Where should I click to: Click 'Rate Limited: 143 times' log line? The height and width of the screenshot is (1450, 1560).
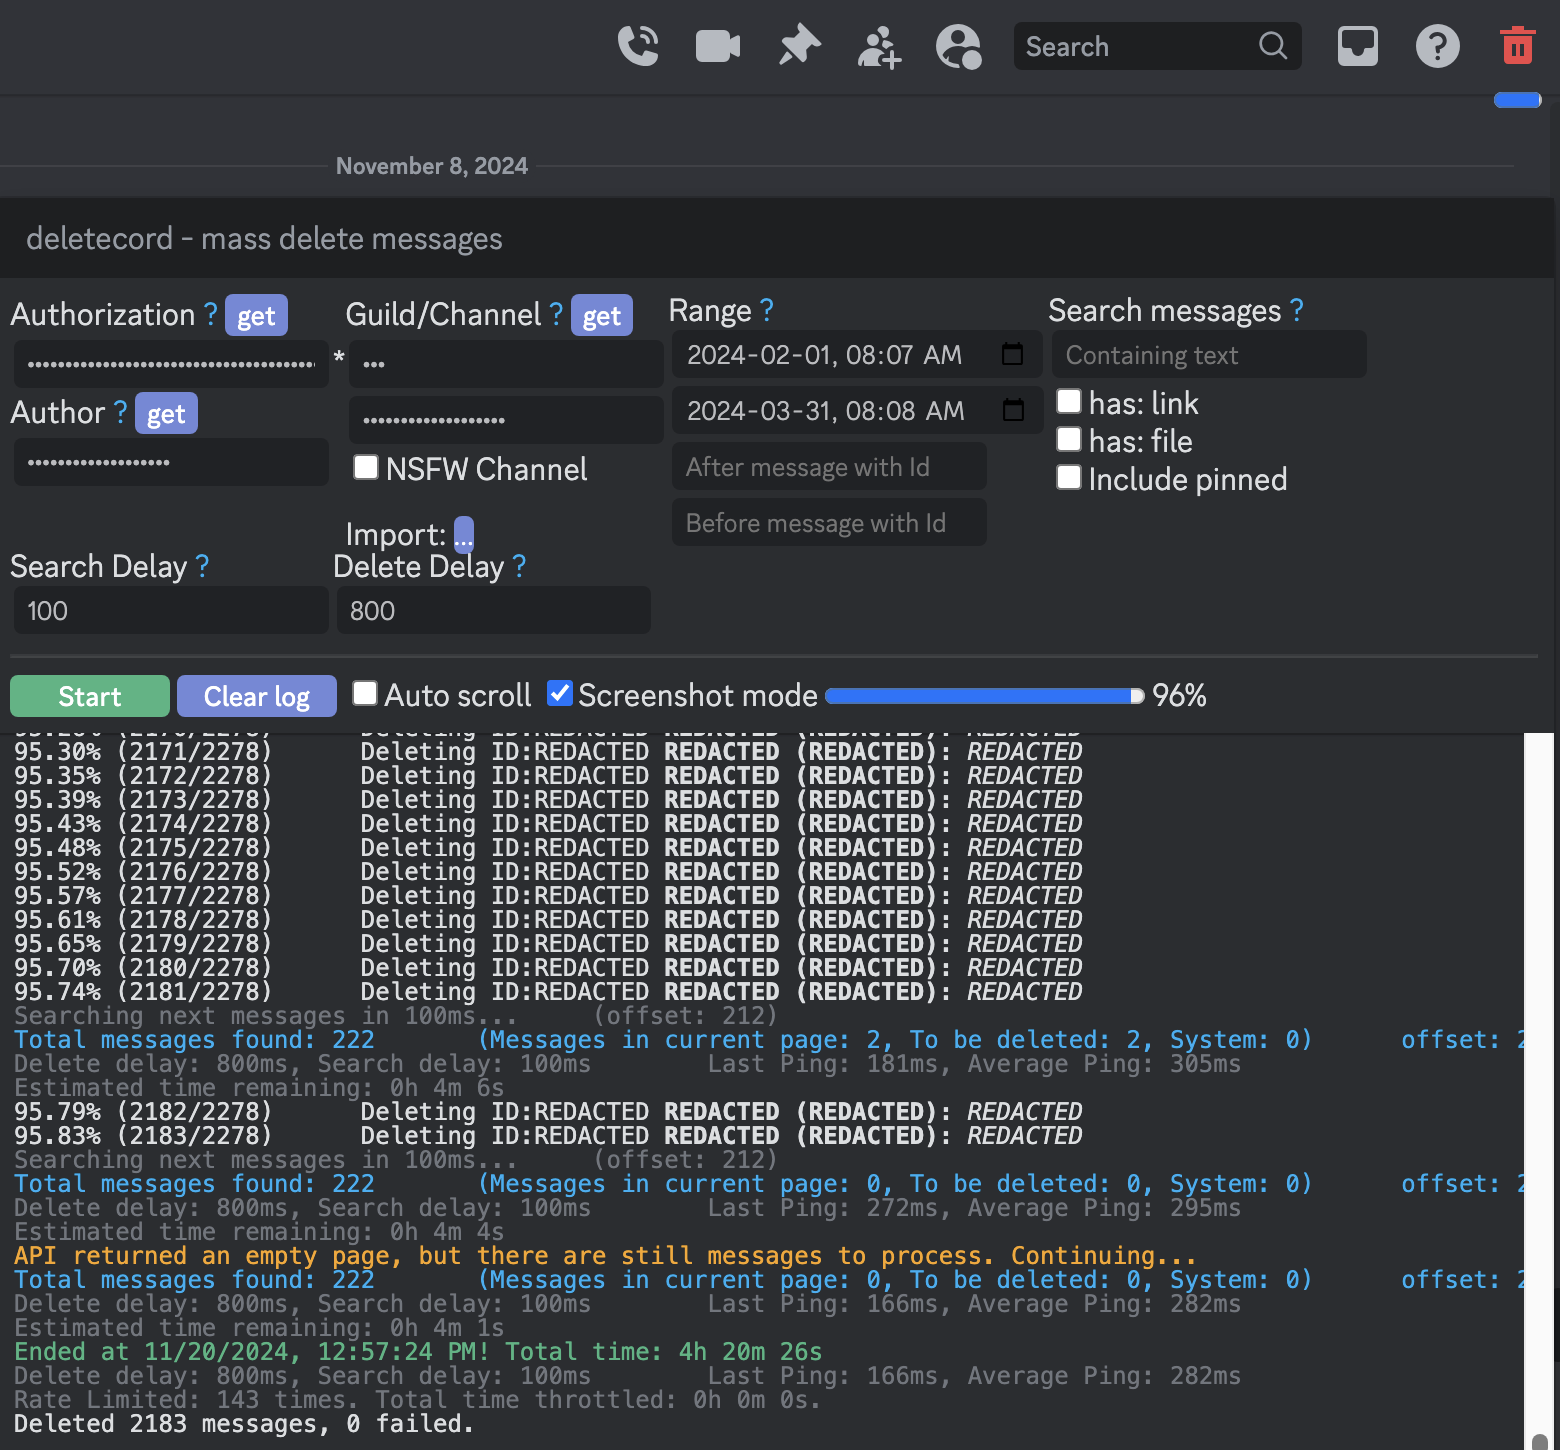pyautogui.click(x=418, y=1400)
